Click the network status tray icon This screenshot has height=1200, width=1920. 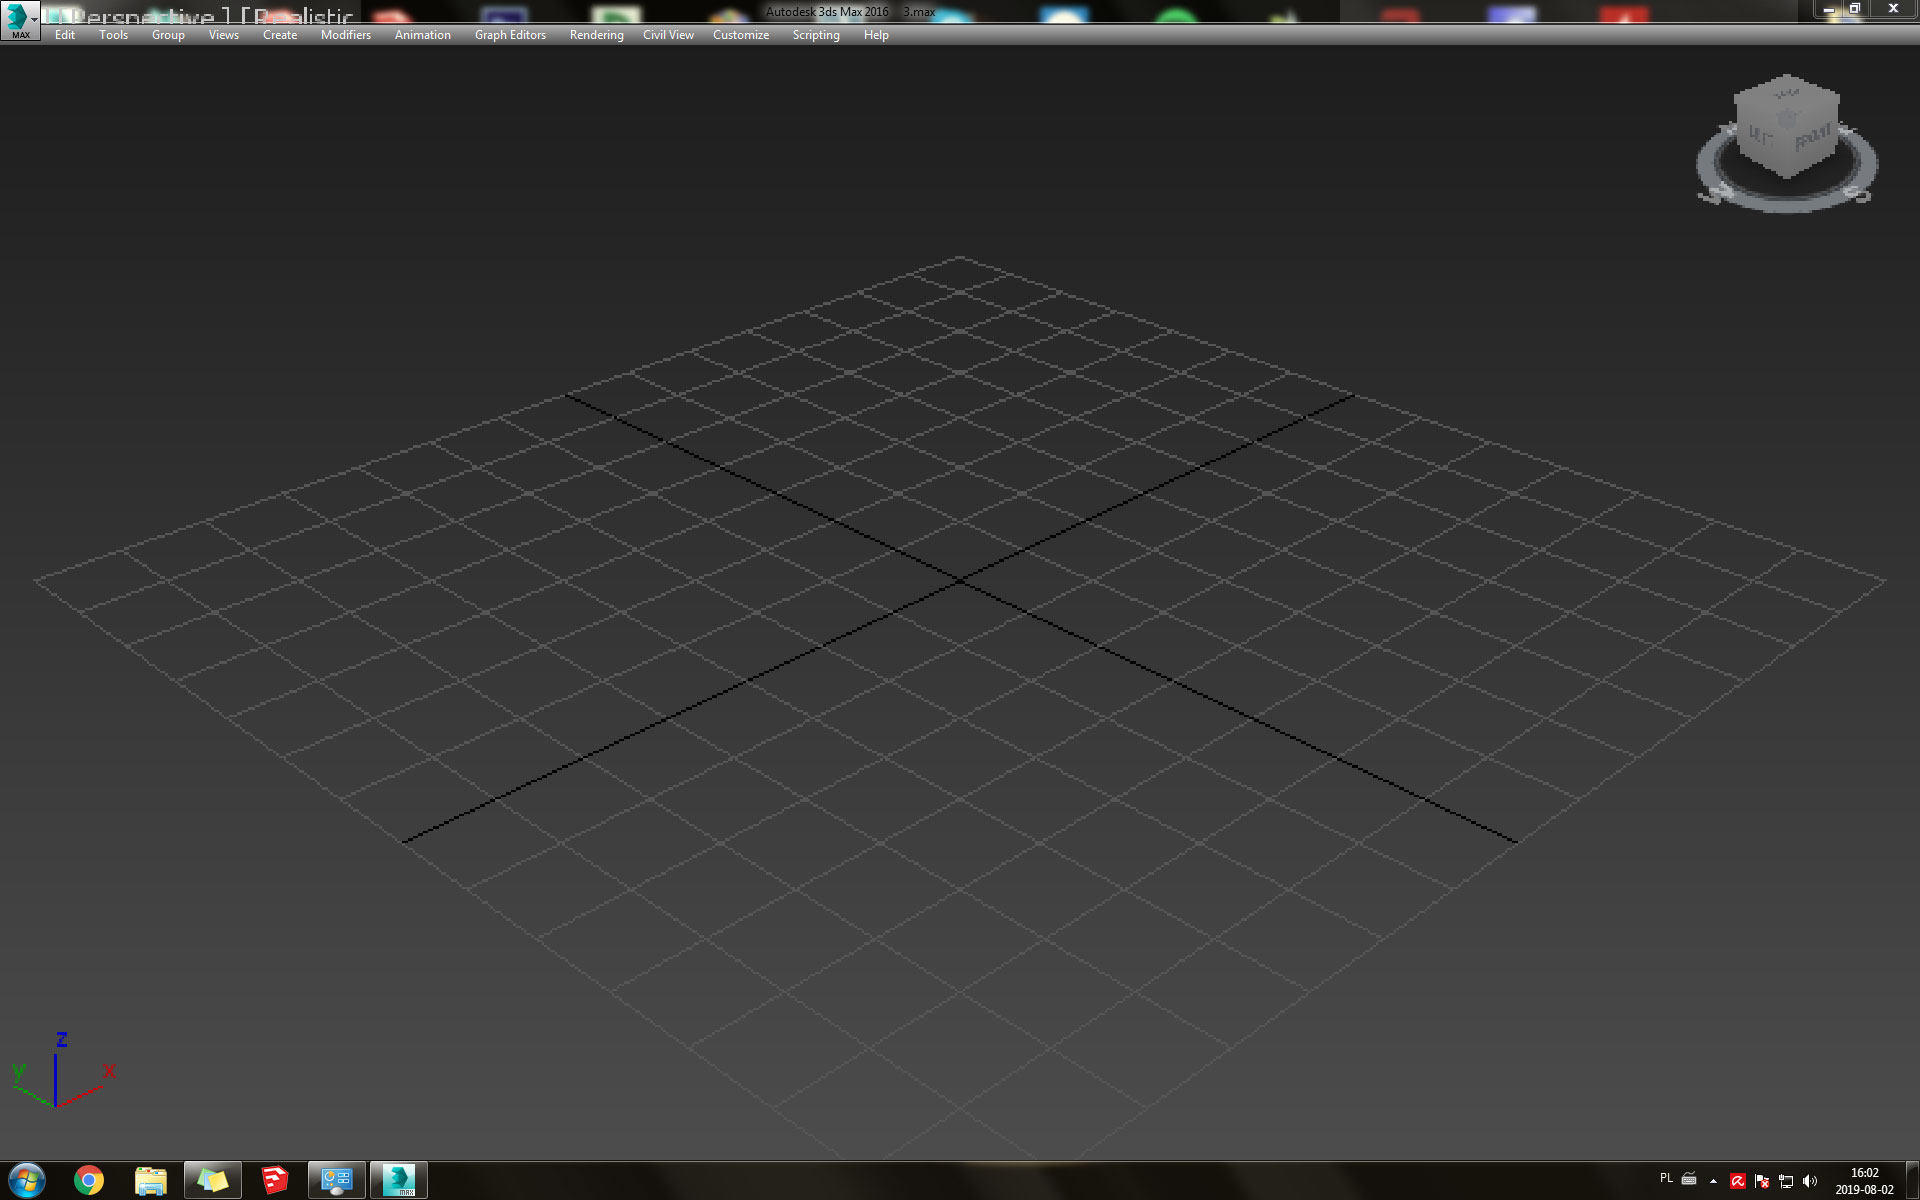(1787, 1181)
